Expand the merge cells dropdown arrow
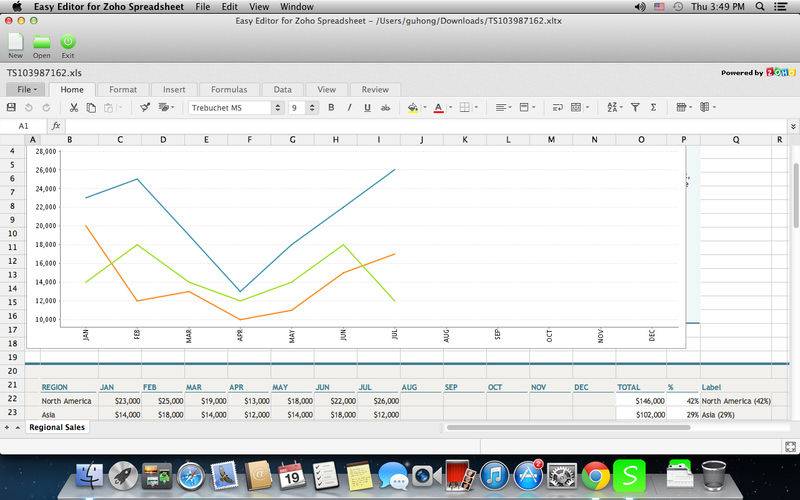The width and height of the screenshot is (800, 500). [x=587, y=107]
